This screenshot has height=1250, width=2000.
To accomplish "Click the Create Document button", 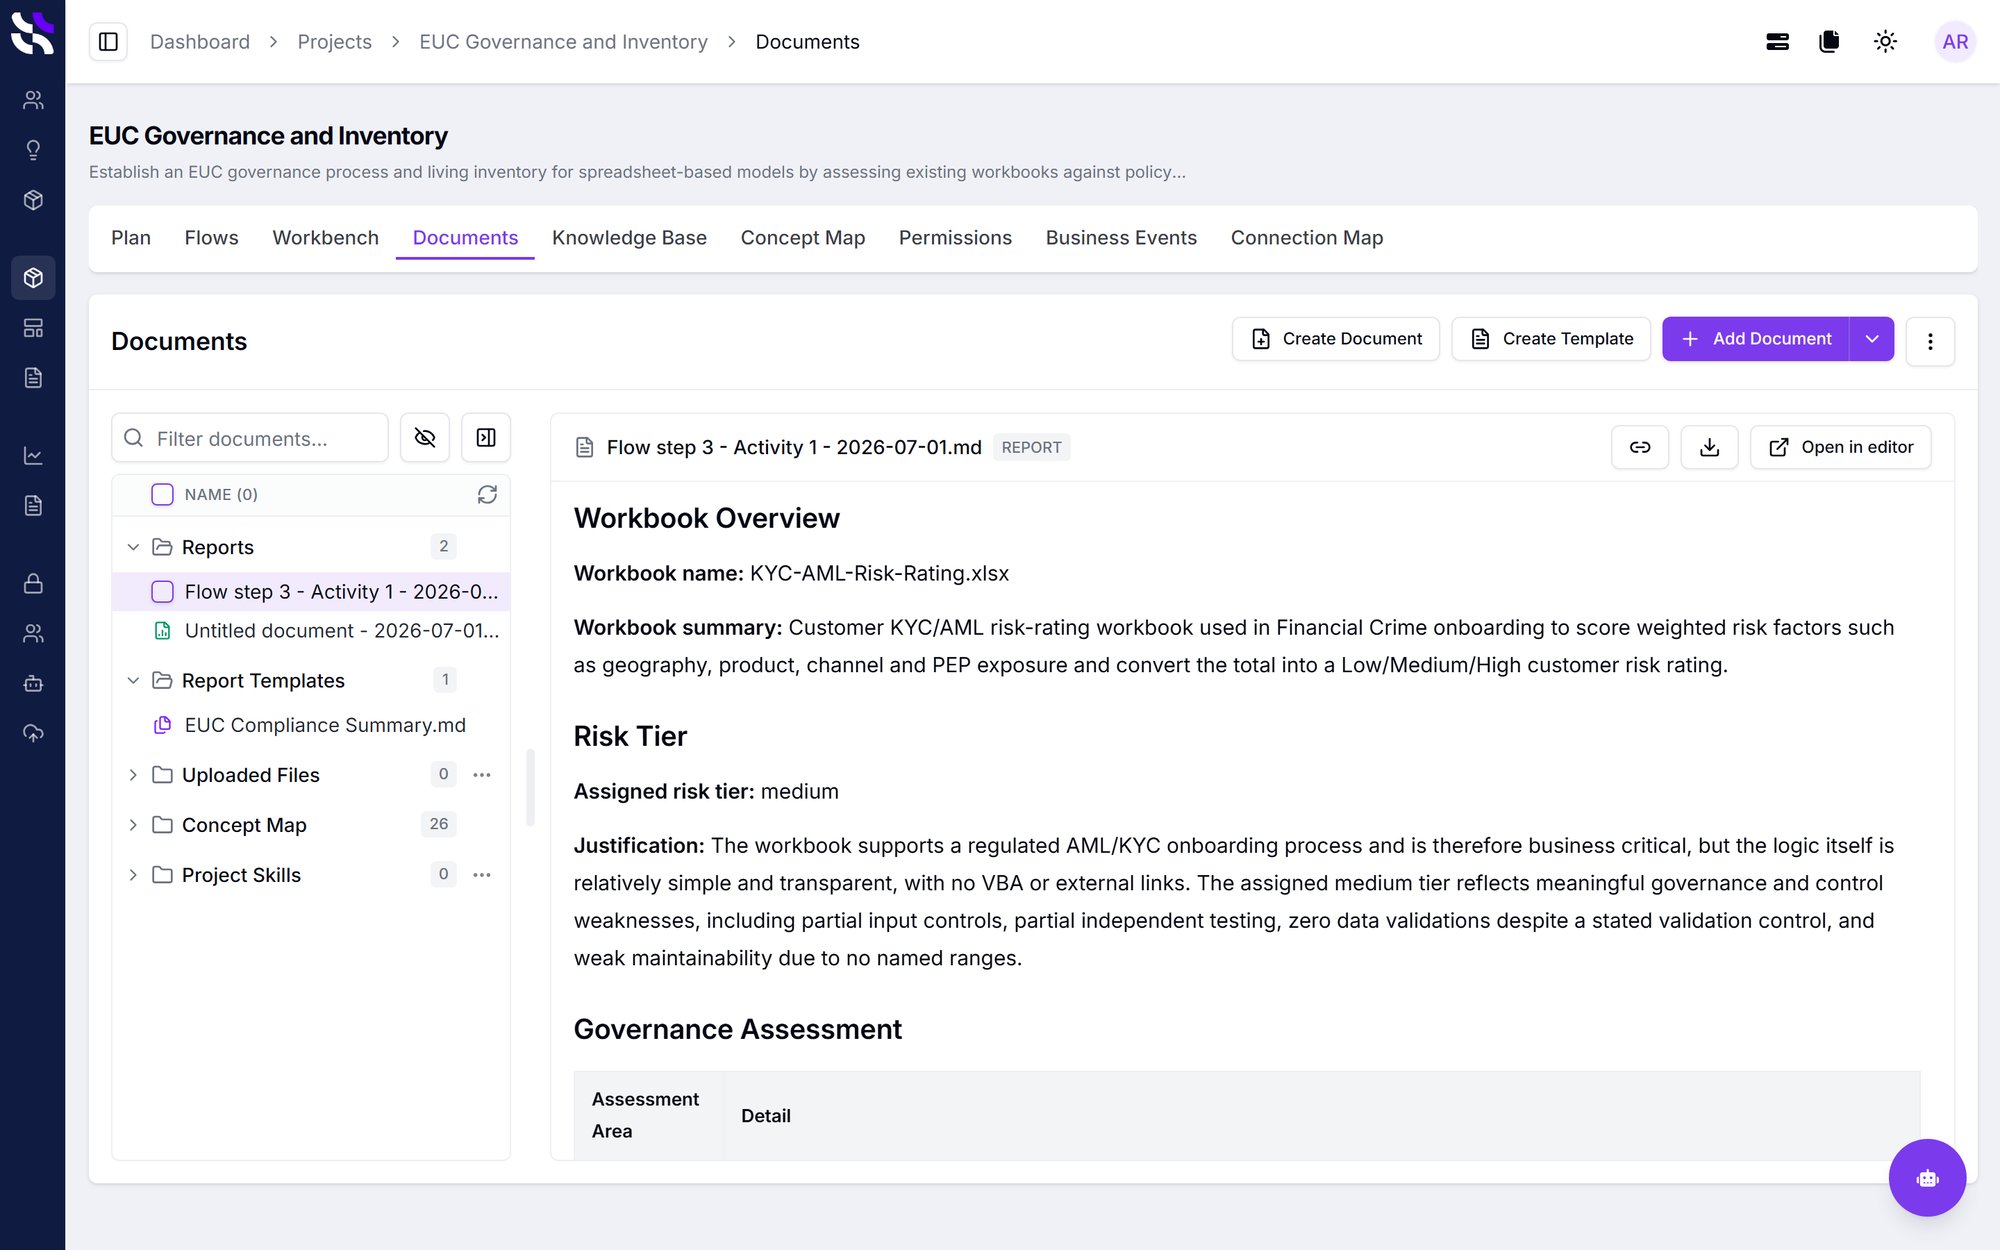I will pyautogui.click(x=1336, y=339).
